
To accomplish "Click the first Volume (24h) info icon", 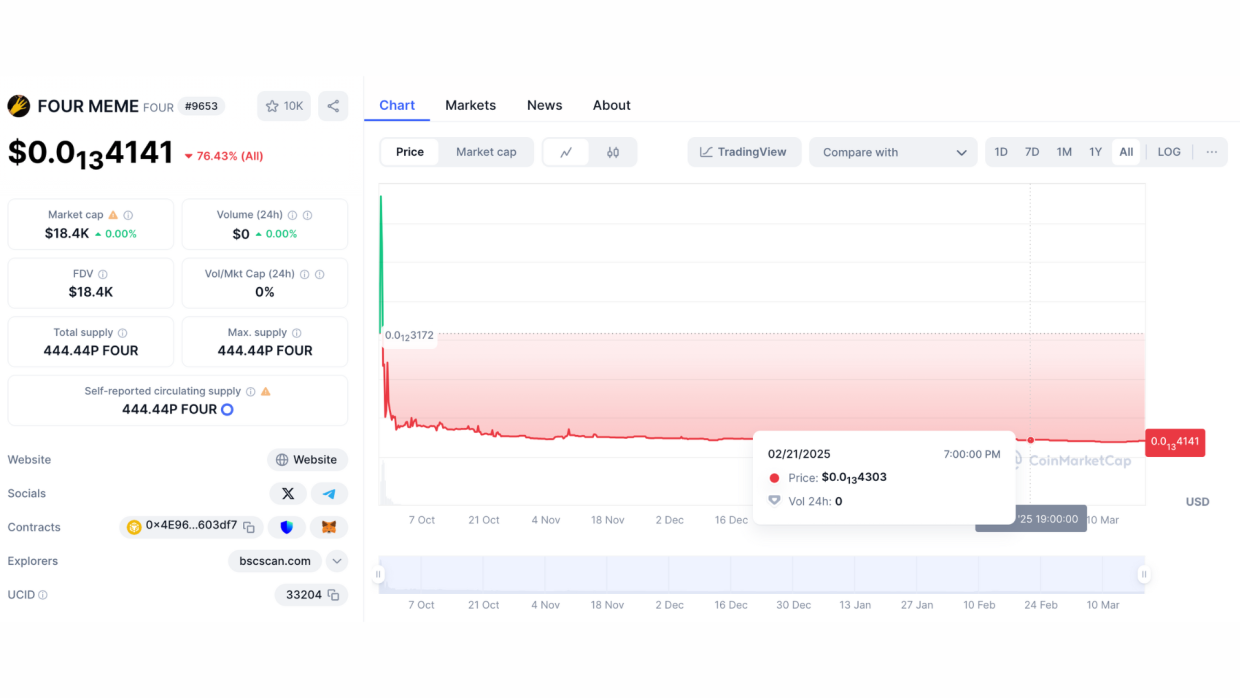I will [292, 215].
